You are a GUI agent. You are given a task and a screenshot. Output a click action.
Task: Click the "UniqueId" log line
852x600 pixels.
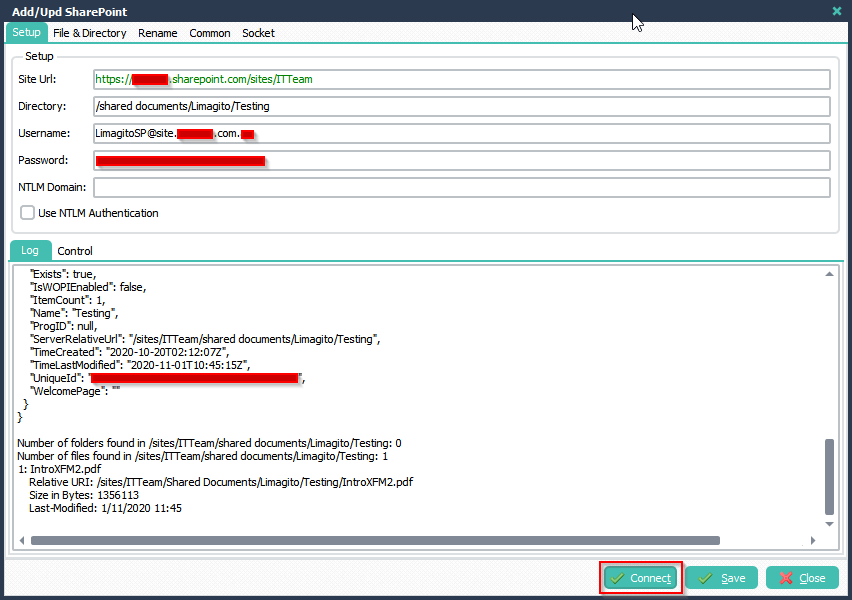167,378
